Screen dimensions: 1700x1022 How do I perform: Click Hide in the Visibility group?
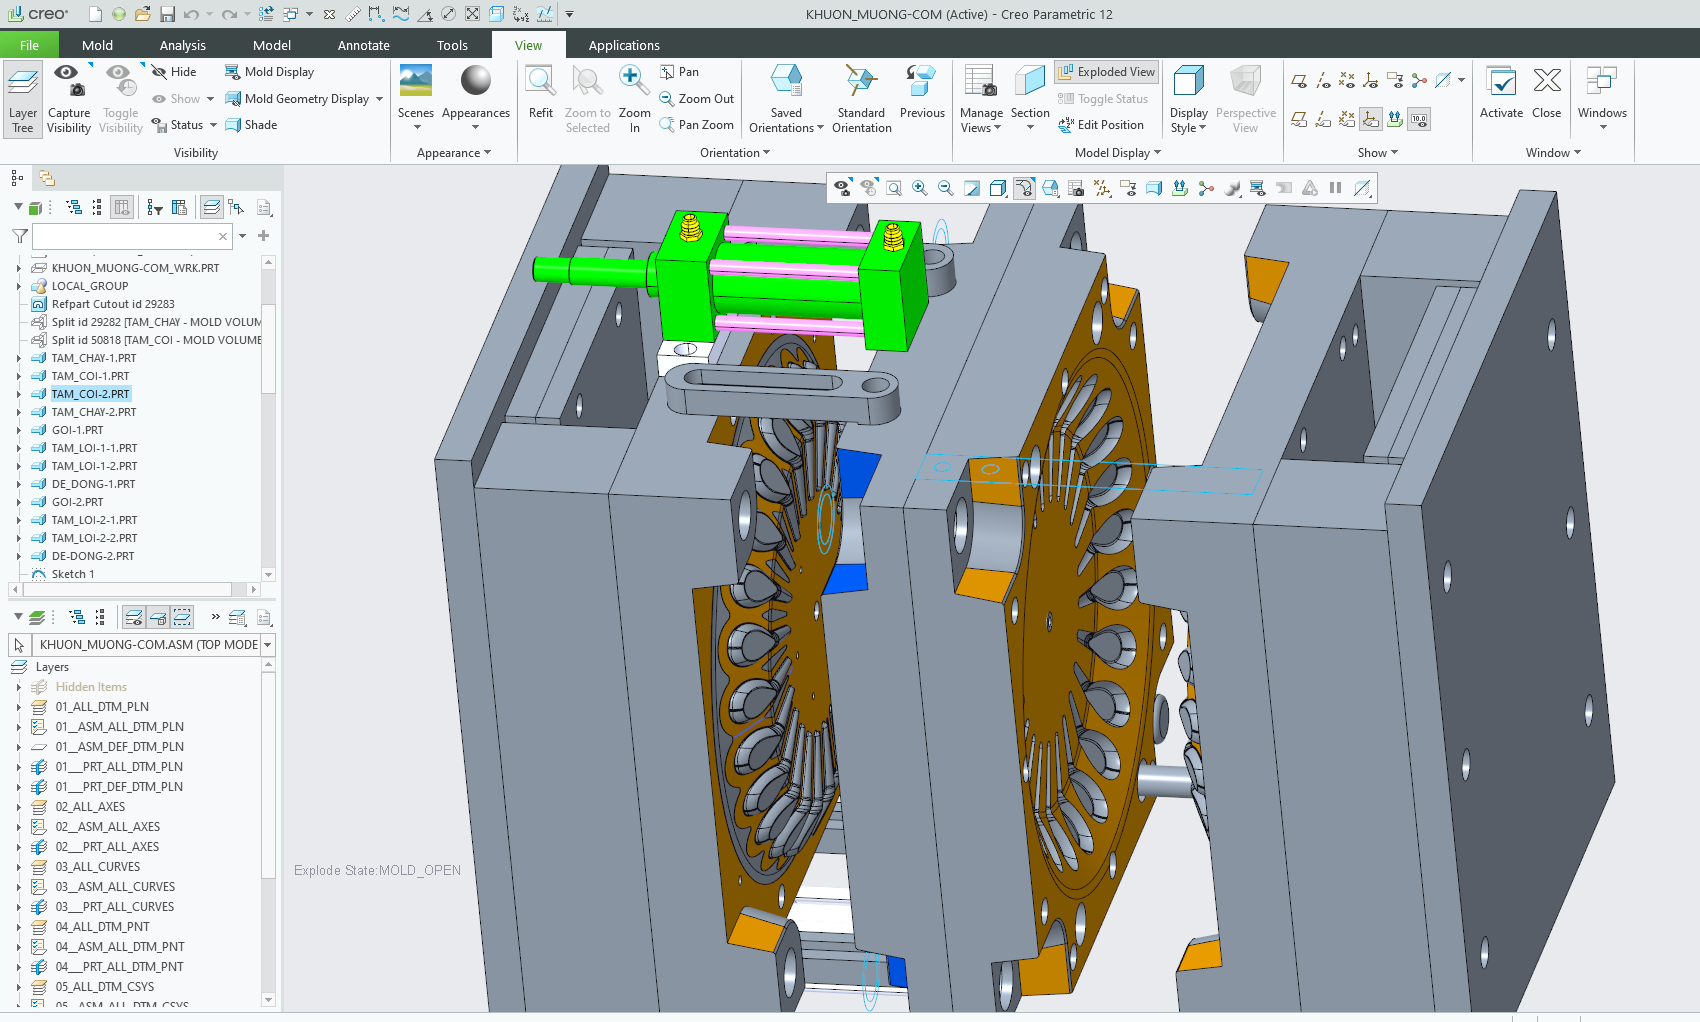174,72
